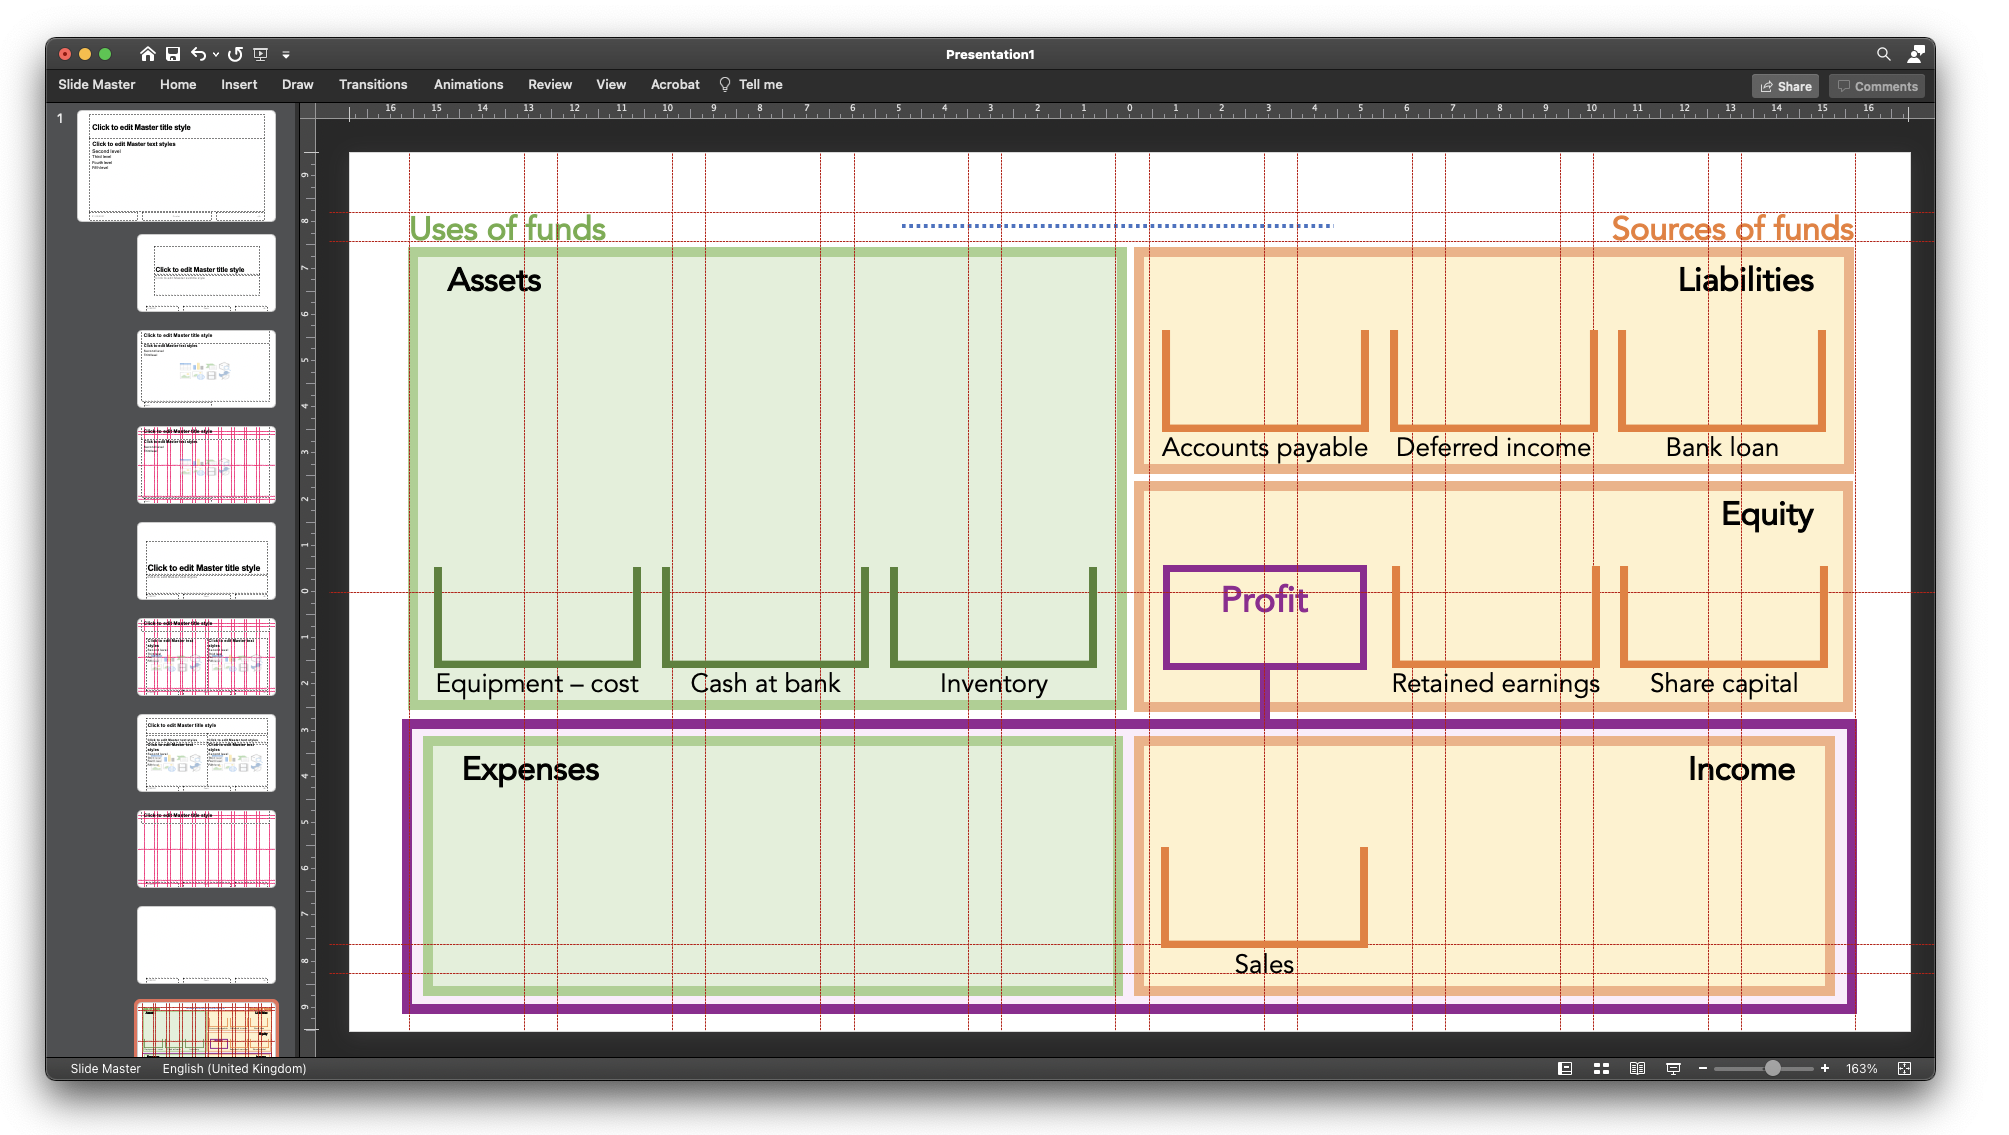Select the 'Assets' label

pyautogui.click(x=494, y=280)
